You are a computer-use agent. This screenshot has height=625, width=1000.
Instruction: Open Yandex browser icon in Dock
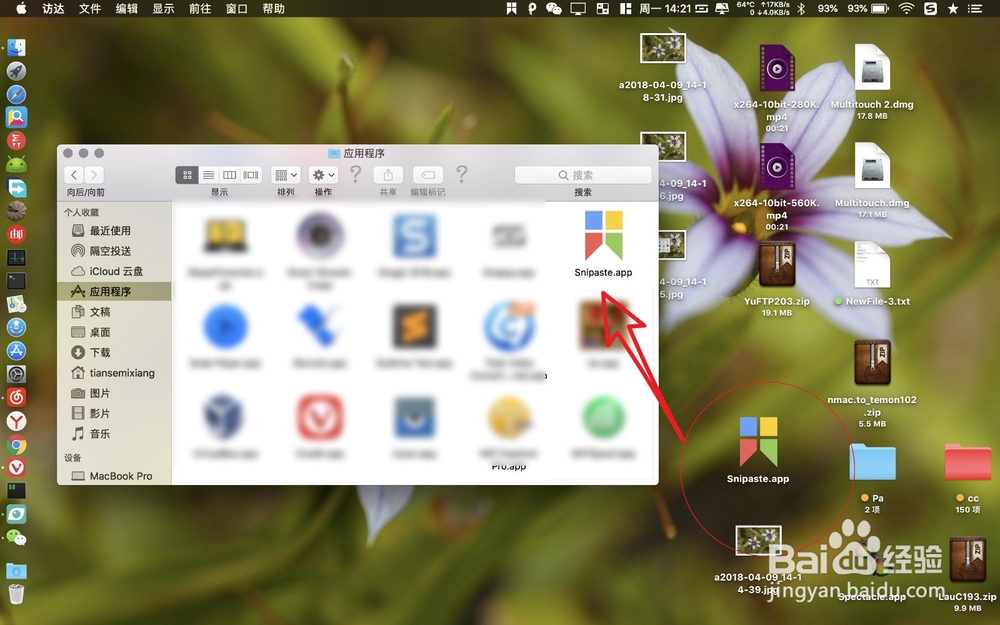click(x=16, y=421)
